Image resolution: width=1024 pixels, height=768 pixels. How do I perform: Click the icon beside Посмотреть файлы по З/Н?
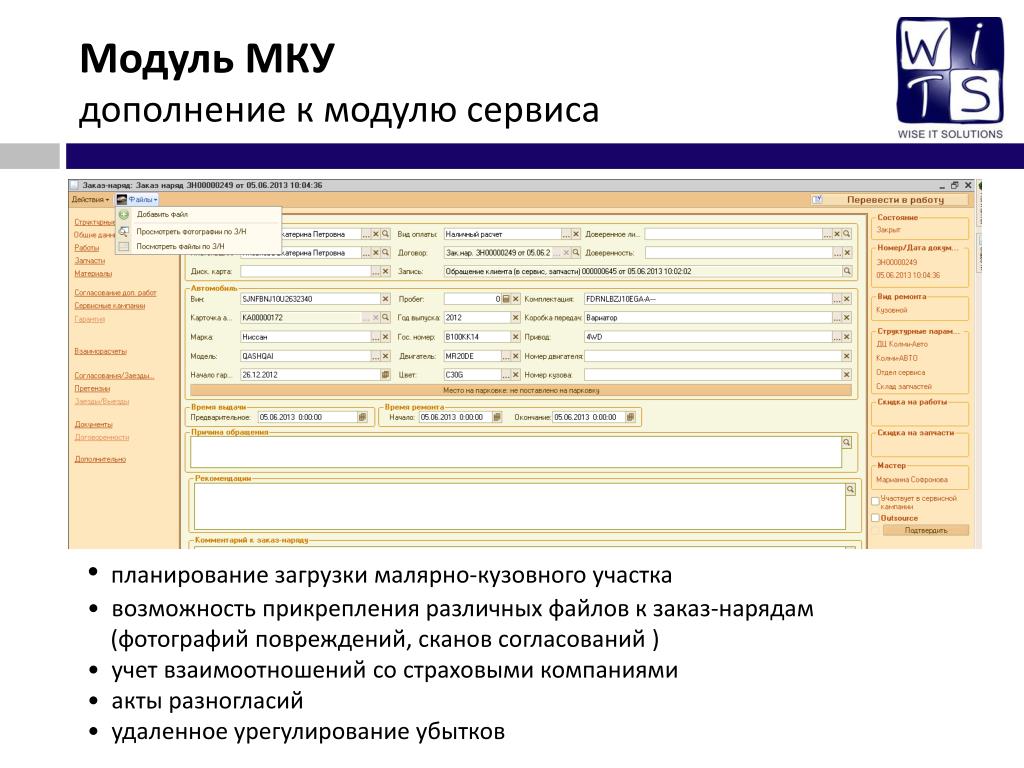[124, 246]
